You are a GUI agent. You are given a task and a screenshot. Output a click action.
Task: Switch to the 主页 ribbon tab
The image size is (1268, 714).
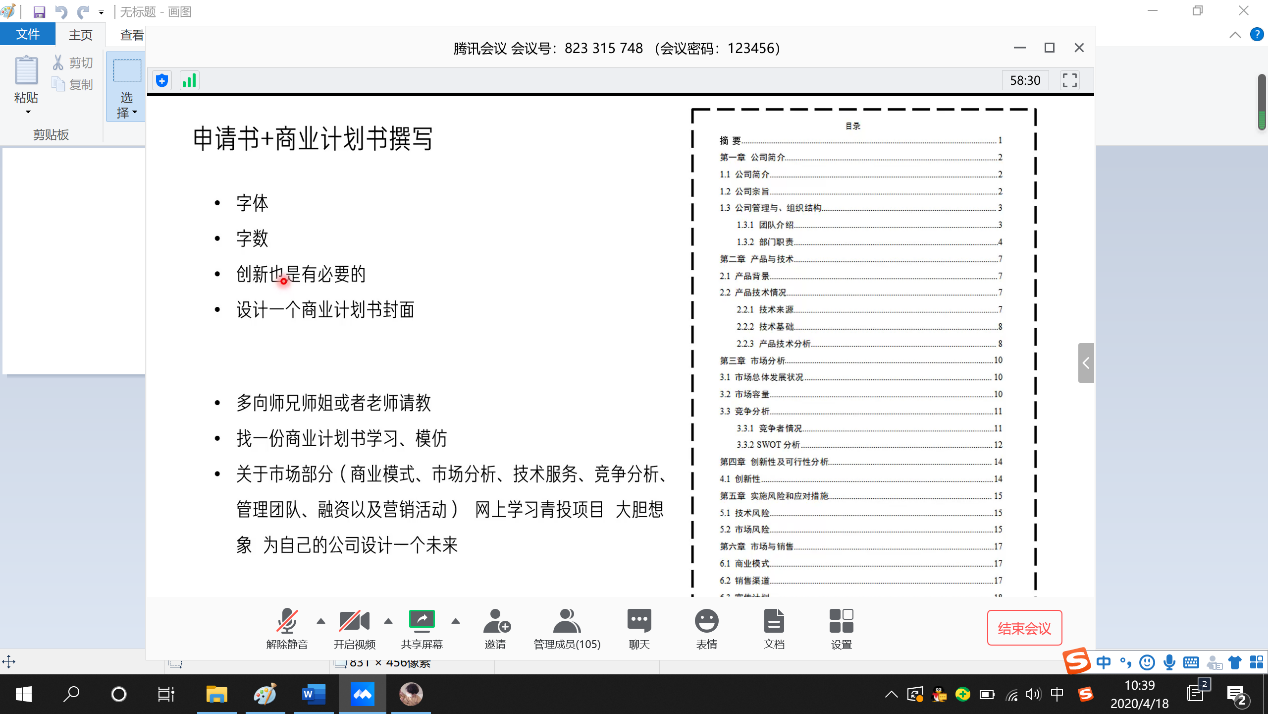coord(80,35)
